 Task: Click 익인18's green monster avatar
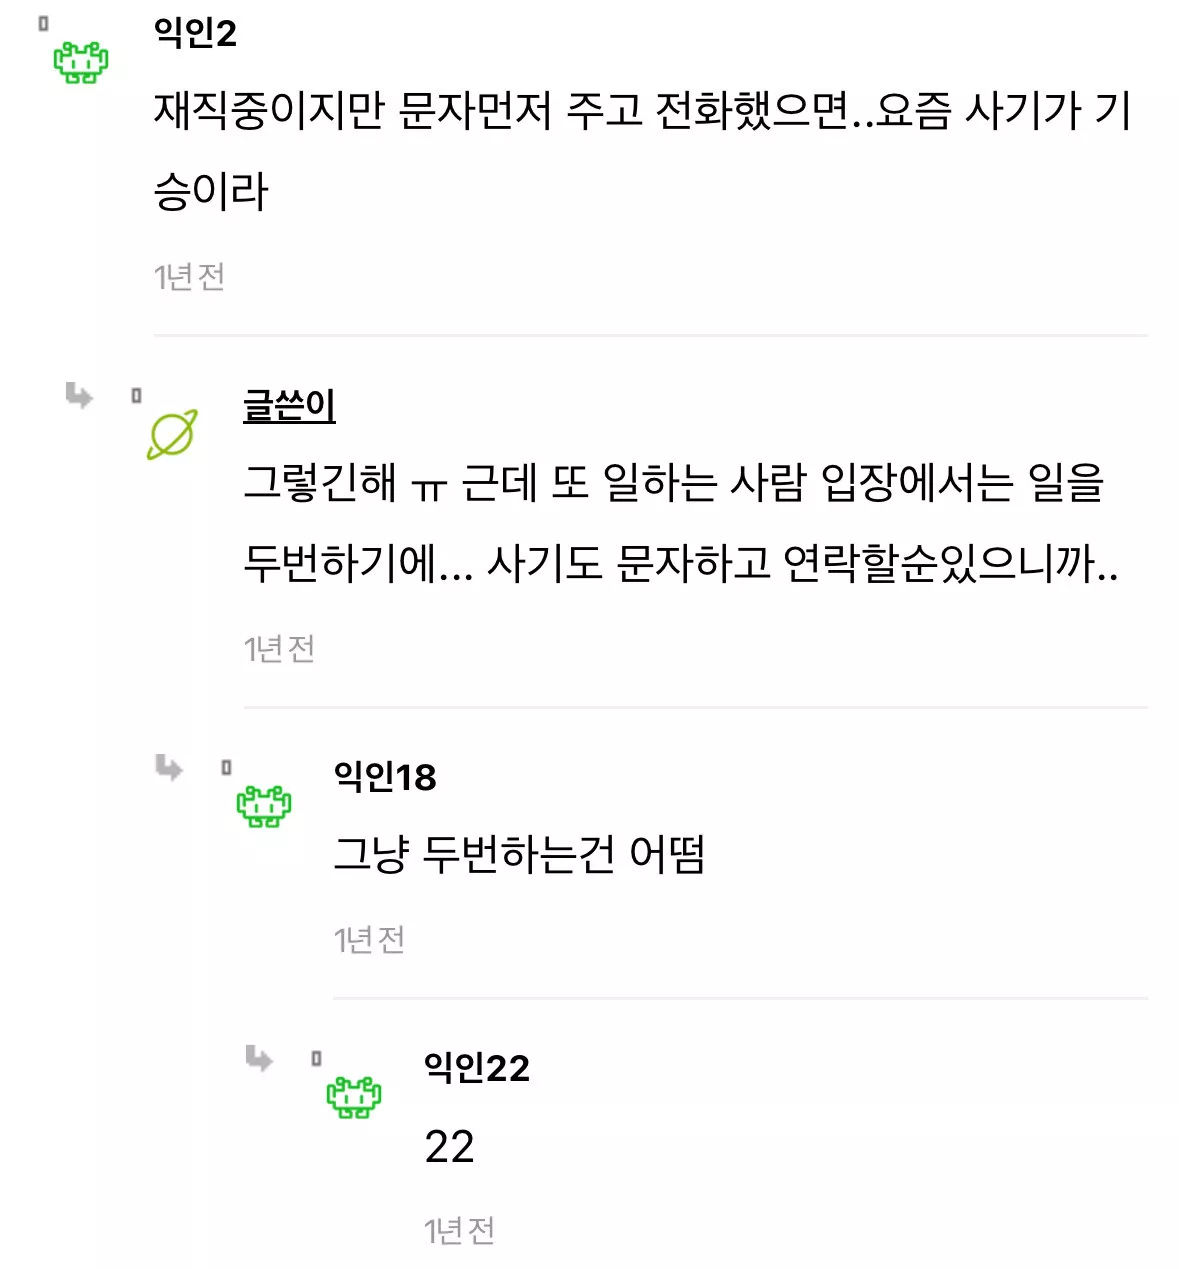(x=263, y=806)
